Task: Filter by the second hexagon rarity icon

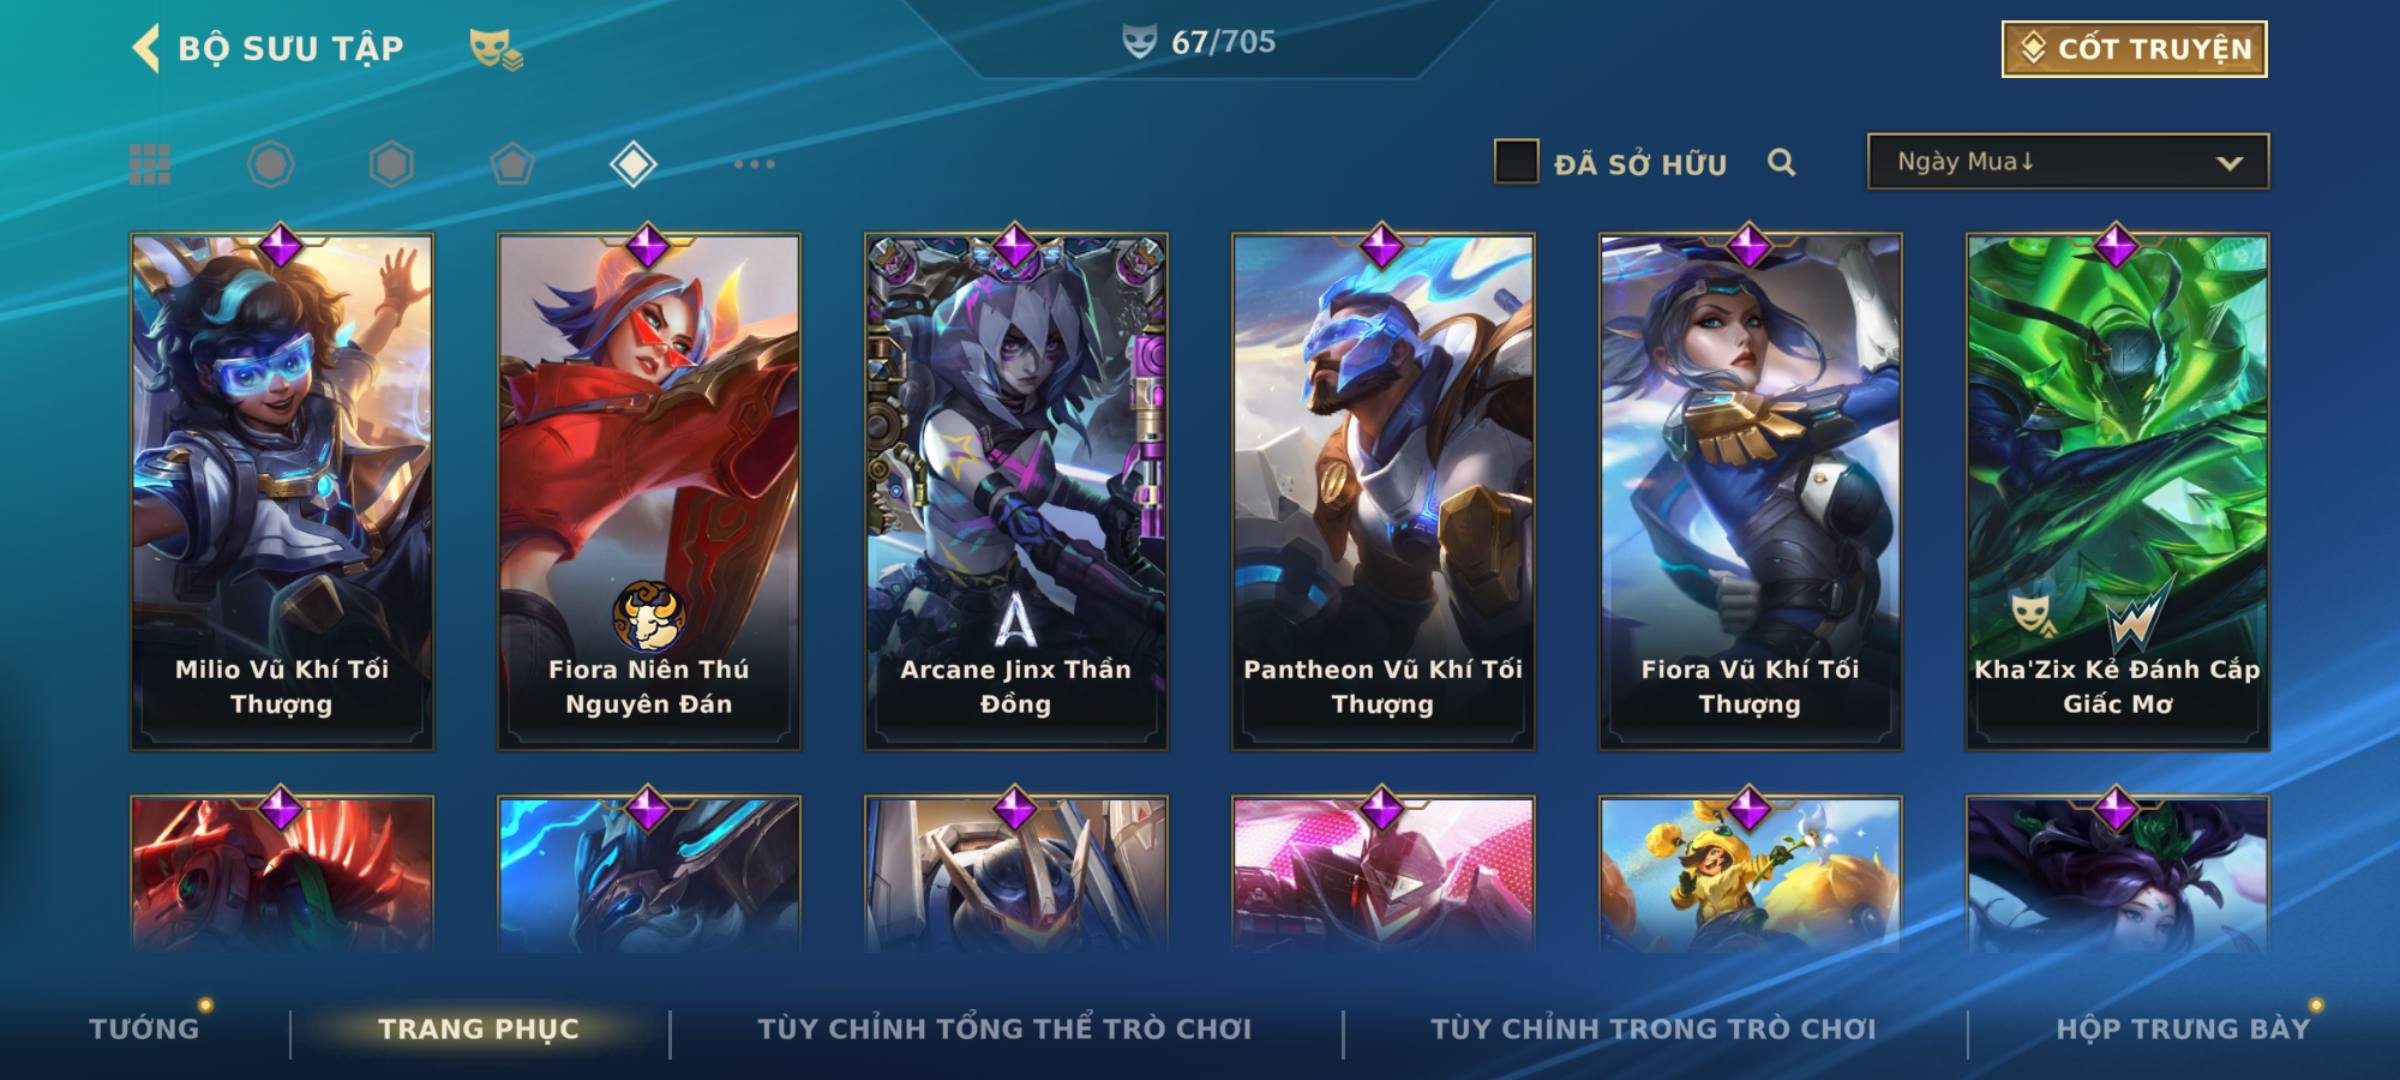Action: coord(391,164)
